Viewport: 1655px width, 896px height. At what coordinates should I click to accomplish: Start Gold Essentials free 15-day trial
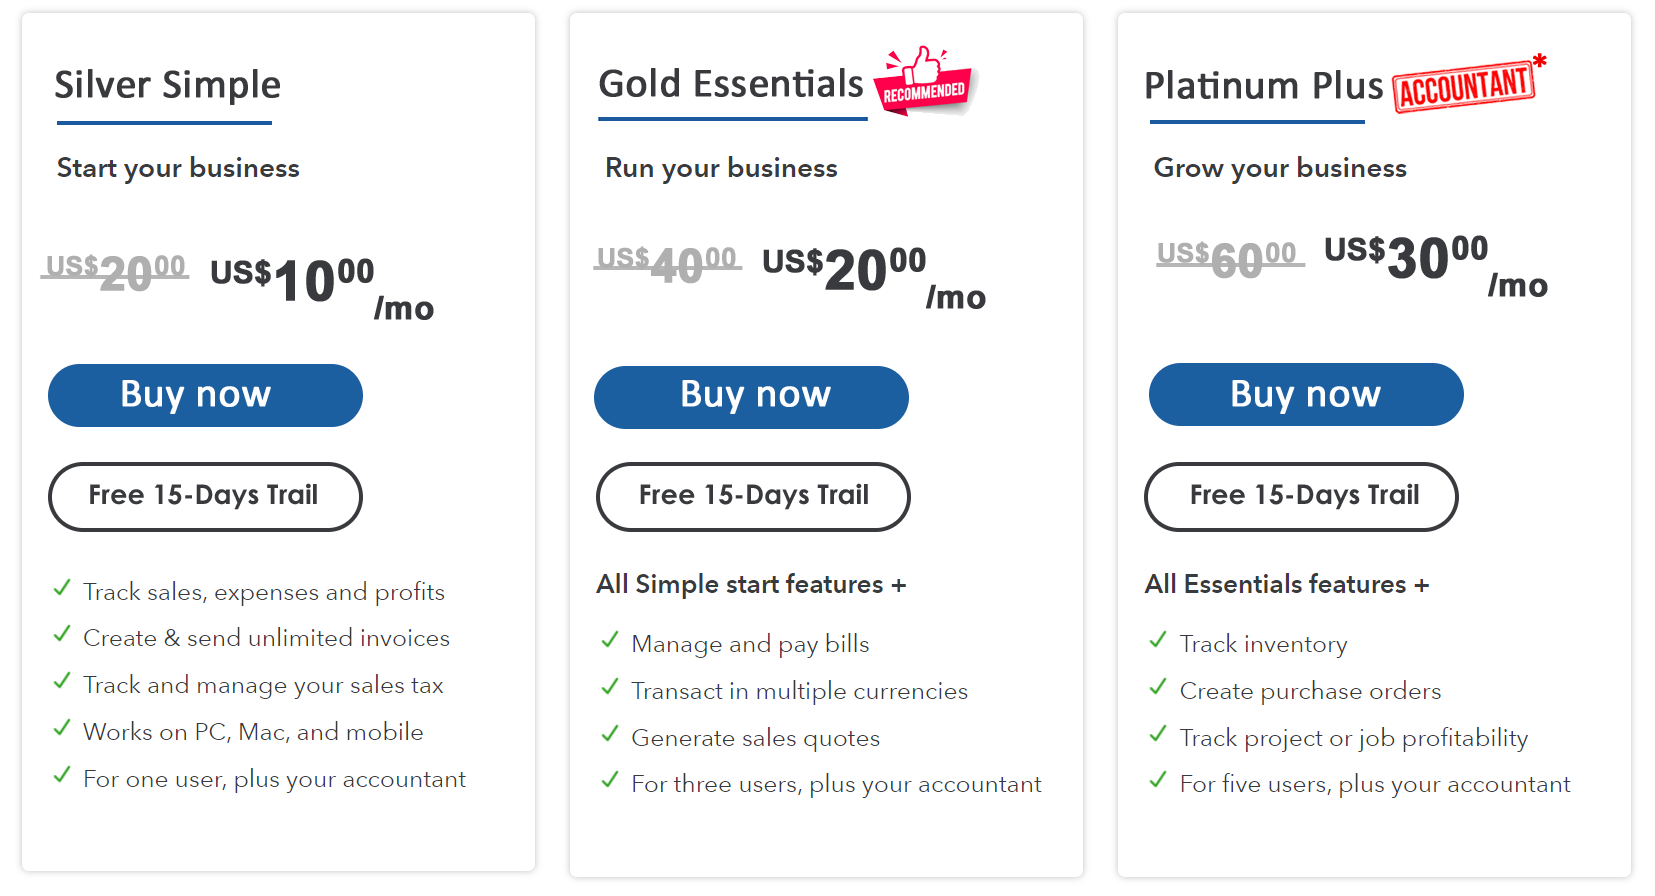coord(753,496)
